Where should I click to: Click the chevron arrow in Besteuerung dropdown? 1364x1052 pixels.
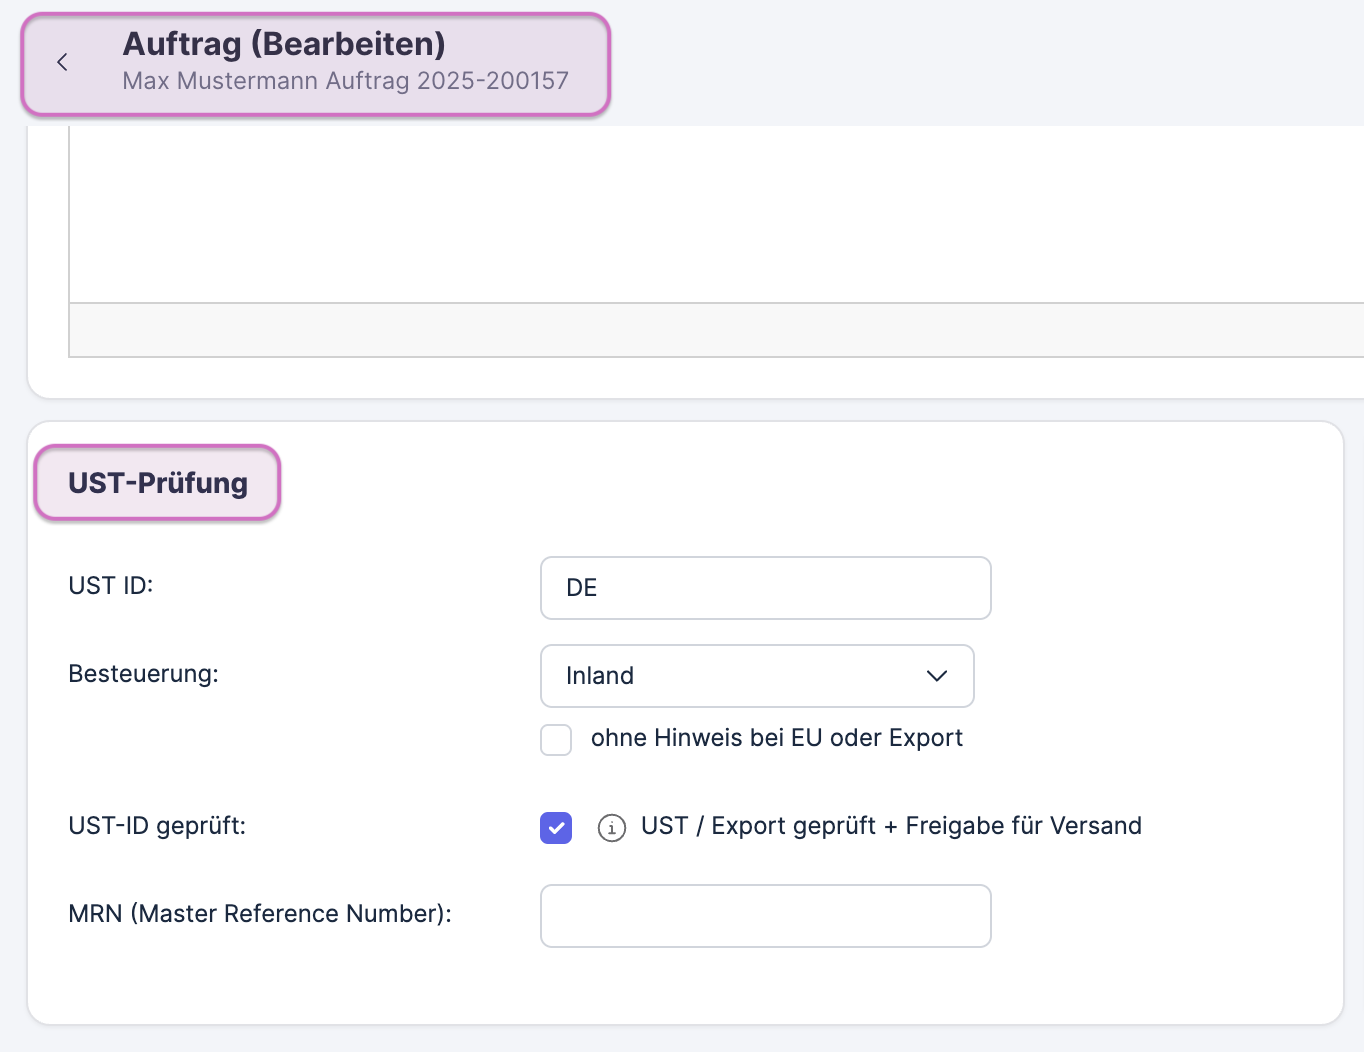click(936, 676)
